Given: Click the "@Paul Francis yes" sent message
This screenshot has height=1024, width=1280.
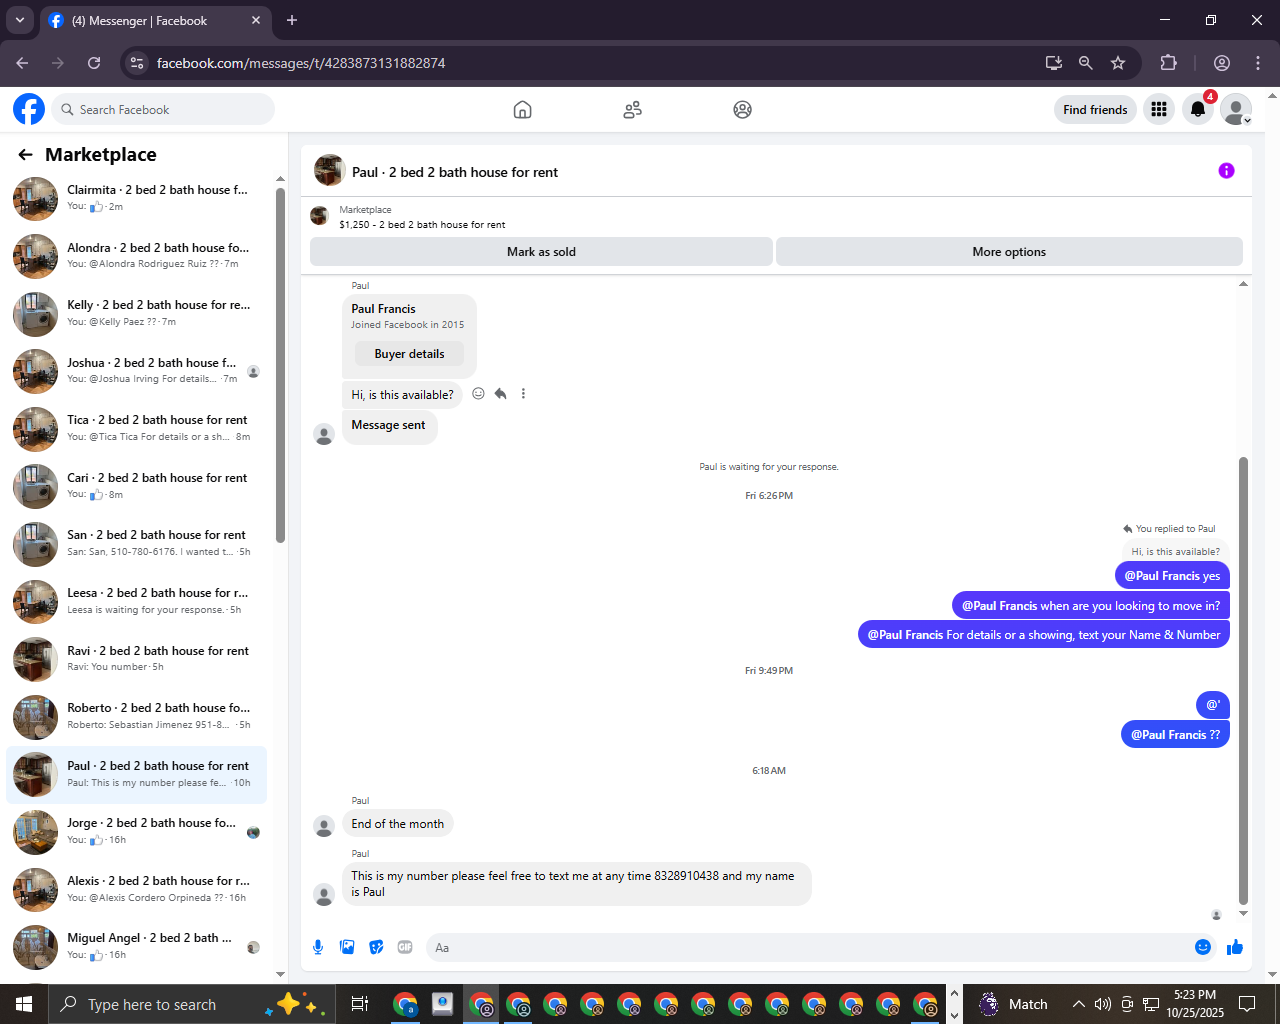Looking at the screenshot, I should point(1172,576).
